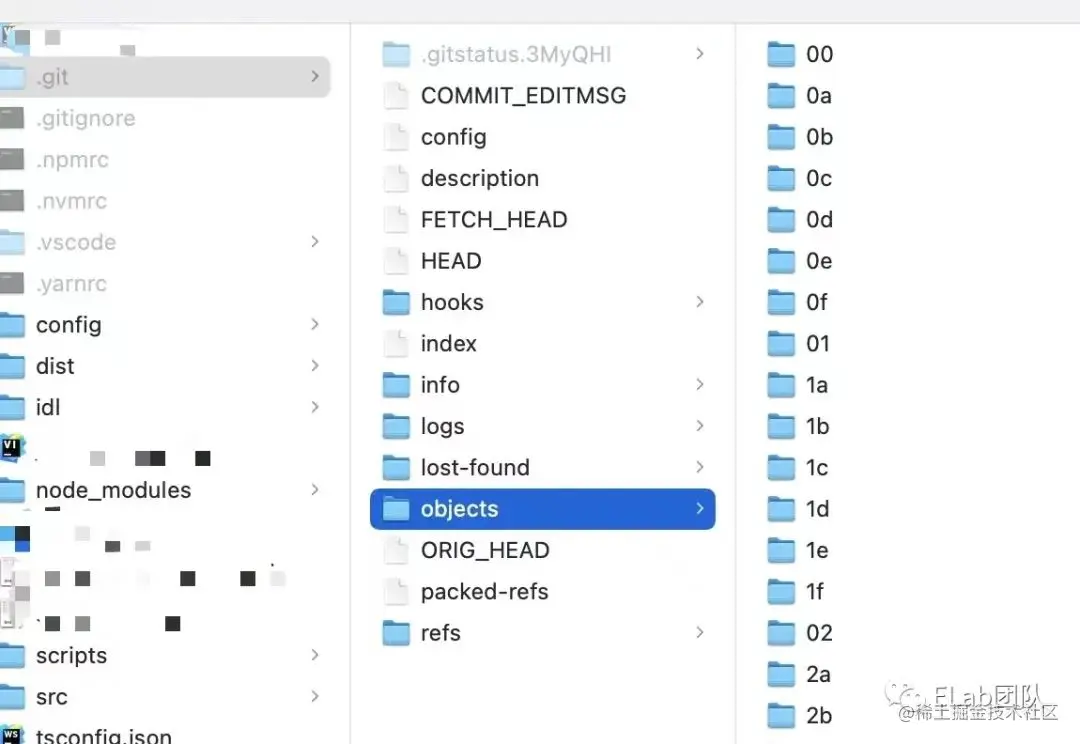
Task: Select the 02 folder name
Action: tap(820, 633)
